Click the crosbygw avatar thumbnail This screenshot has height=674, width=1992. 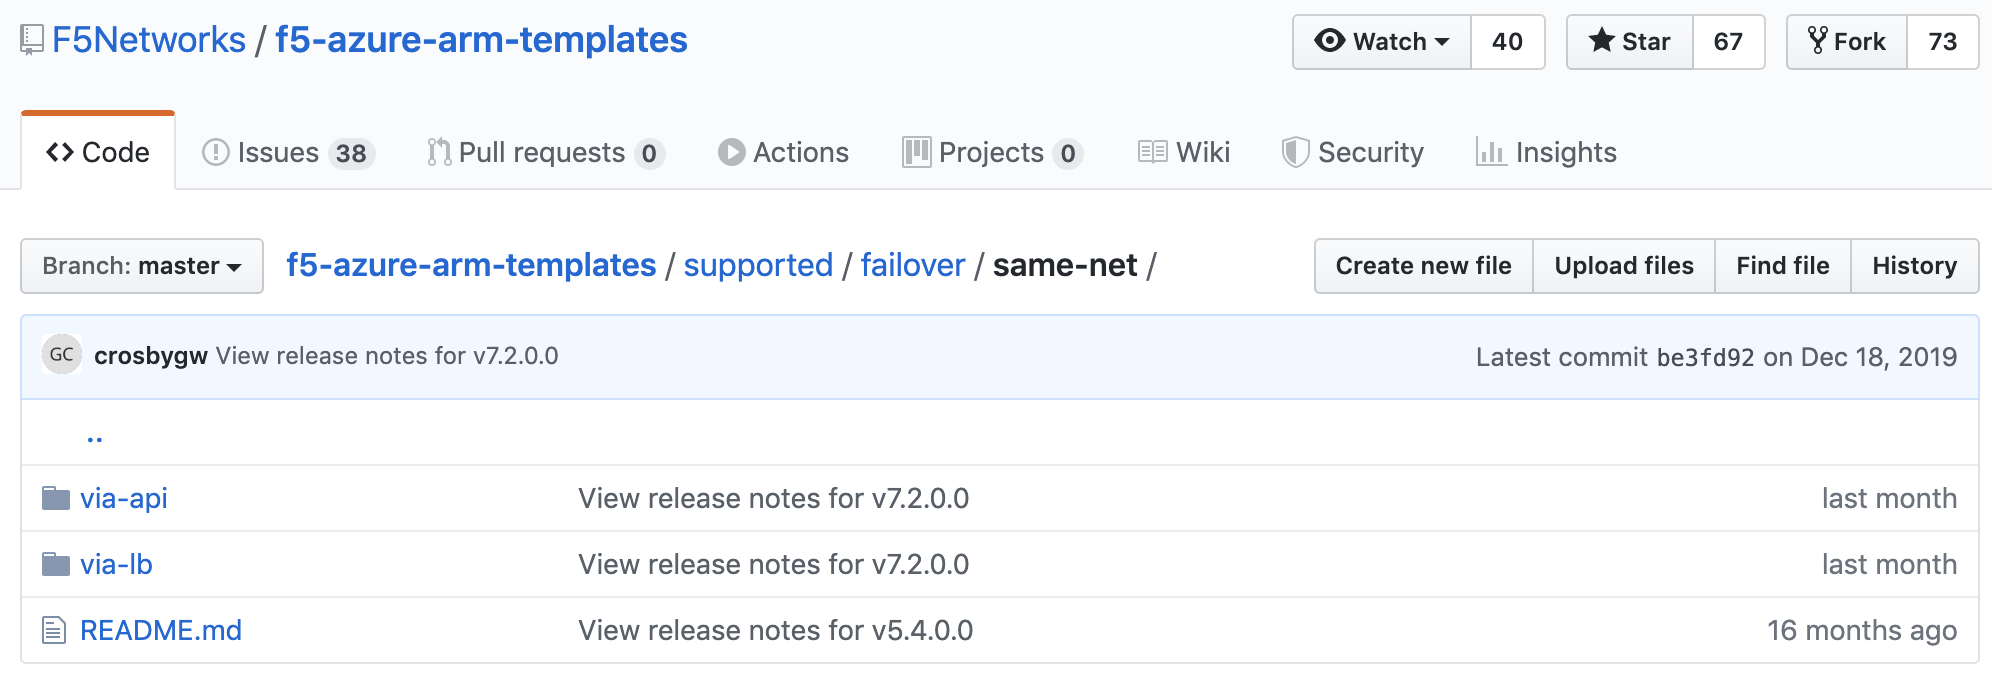click(x=62, y=355)
